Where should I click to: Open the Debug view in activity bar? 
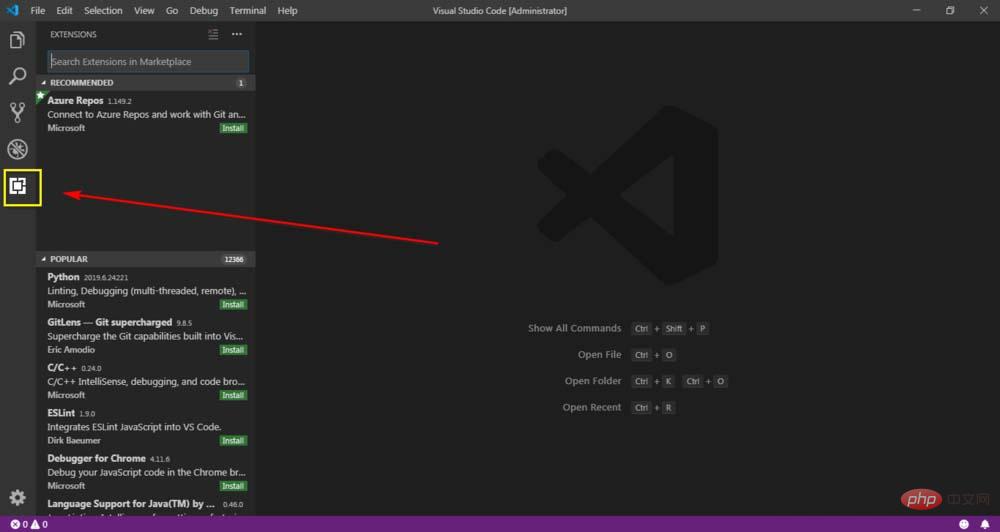click(x=17, y=149)
